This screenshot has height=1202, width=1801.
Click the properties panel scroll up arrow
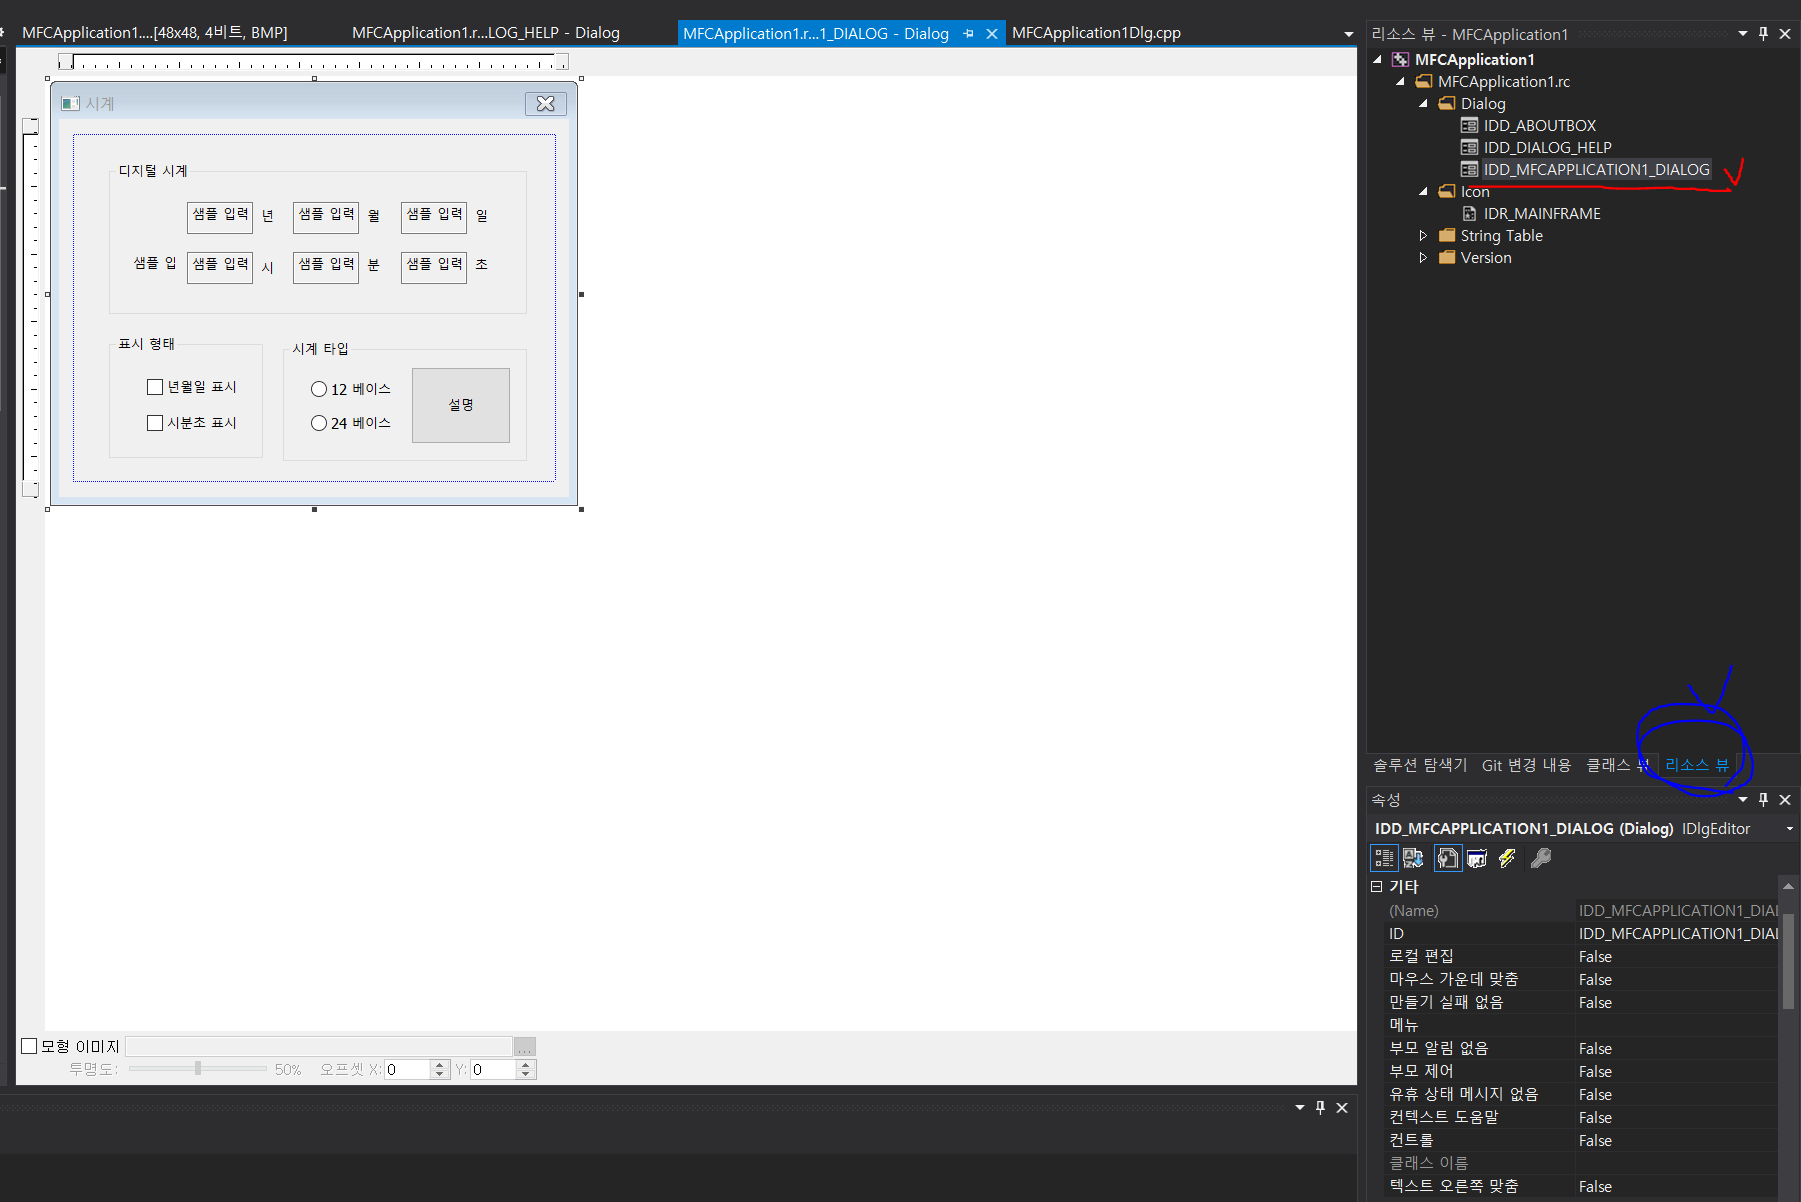(x=1788, y=886)
